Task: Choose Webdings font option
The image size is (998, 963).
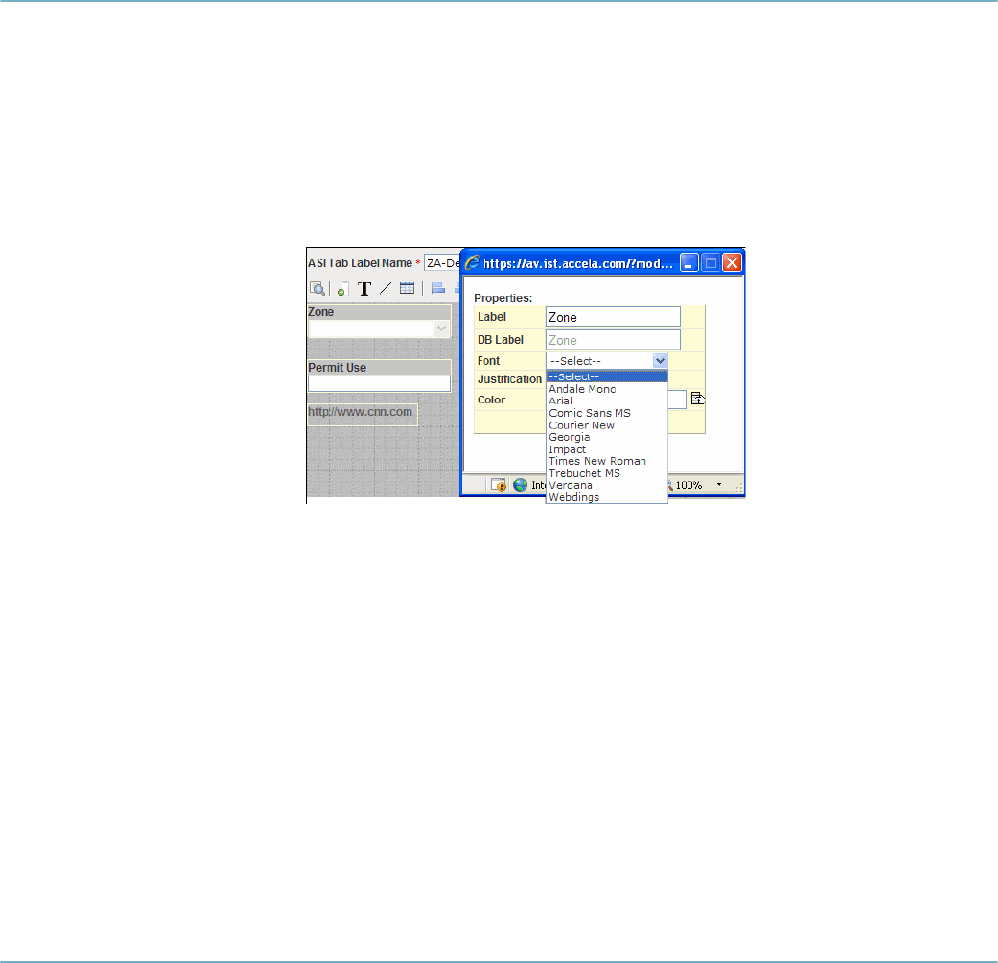Action: pyautogui.click(x=607, y=498)
